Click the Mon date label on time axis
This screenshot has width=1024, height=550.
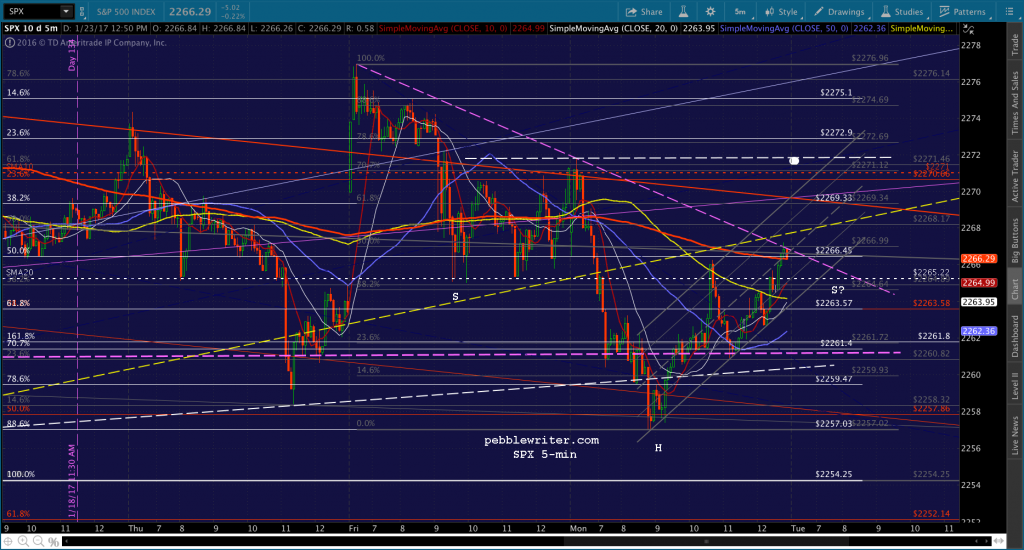(x=578, y=528)
